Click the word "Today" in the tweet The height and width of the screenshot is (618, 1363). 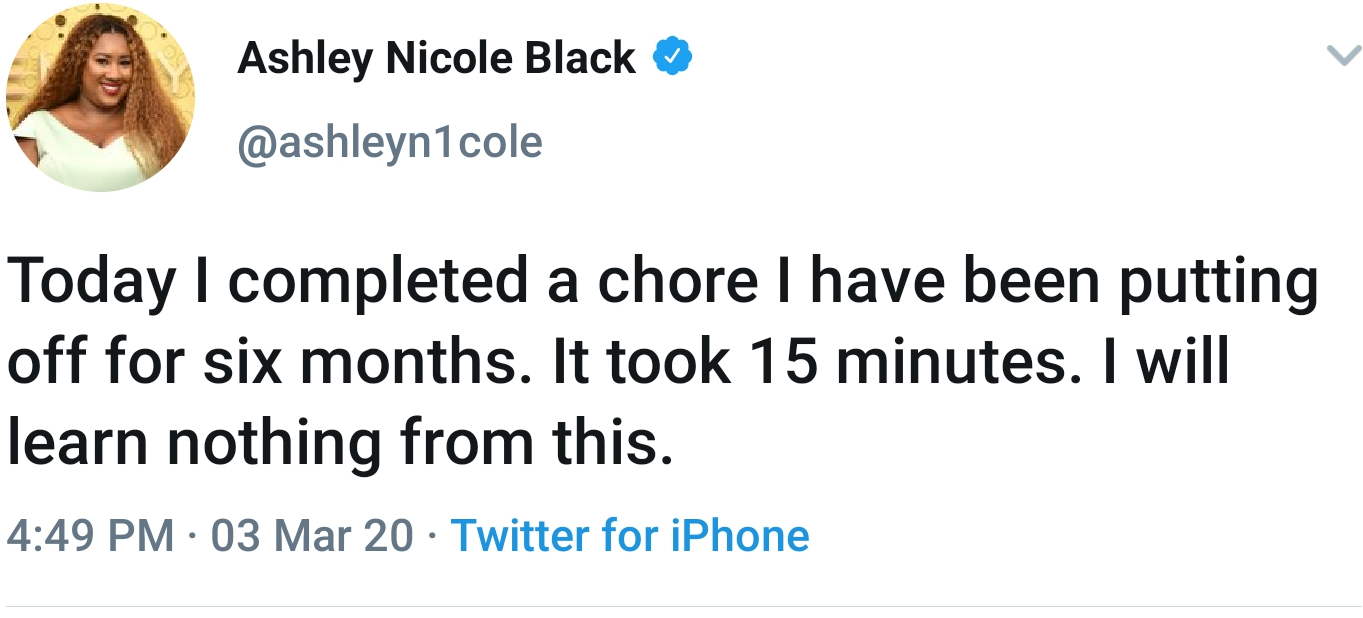92,284
